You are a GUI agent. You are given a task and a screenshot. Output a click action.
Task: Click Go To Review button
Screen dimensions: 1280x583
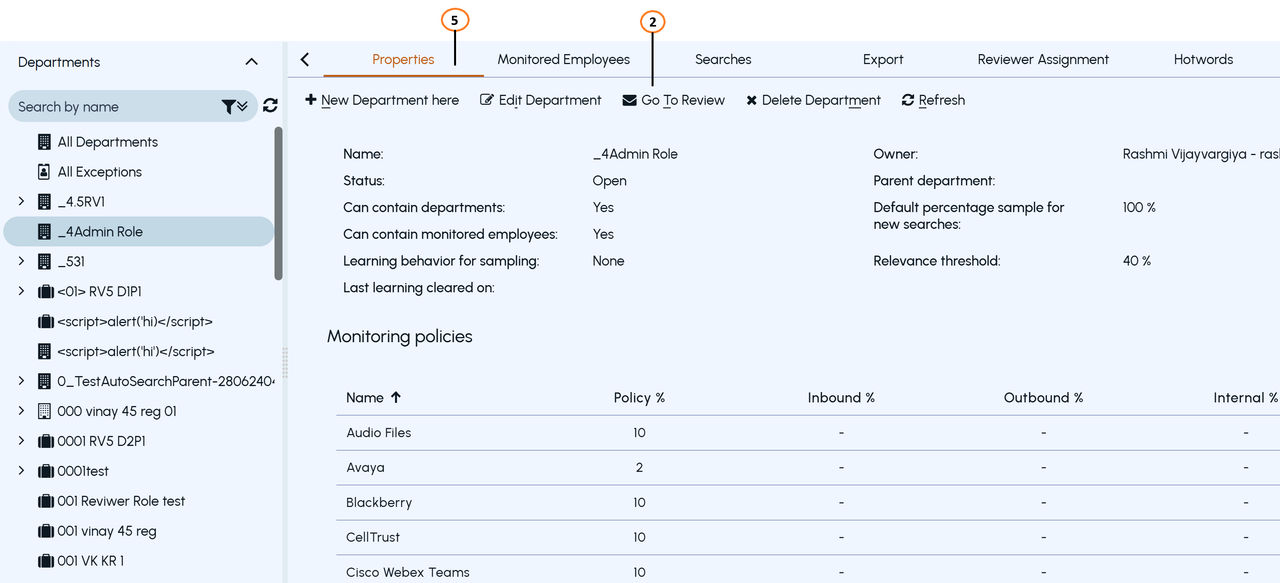[674, 100]
